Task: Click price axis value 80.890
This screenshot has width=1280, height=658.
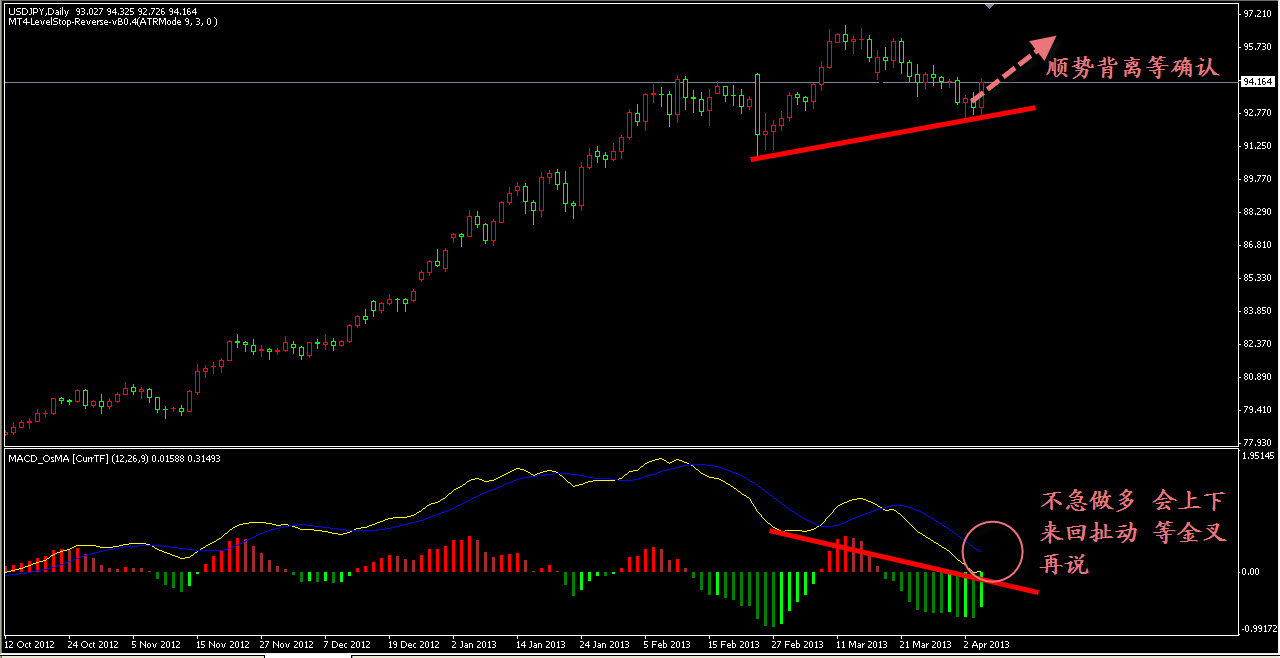Action: [x=1257, y=377]
